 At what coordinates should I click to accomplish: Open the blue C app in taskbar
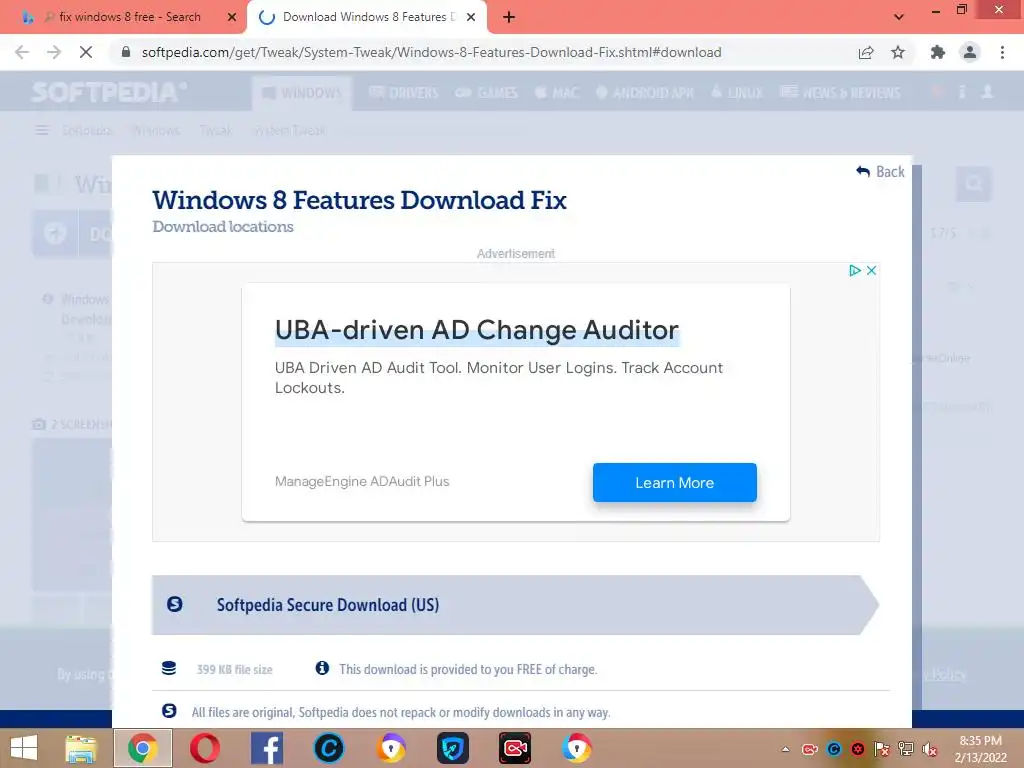(x=328, y=748)
